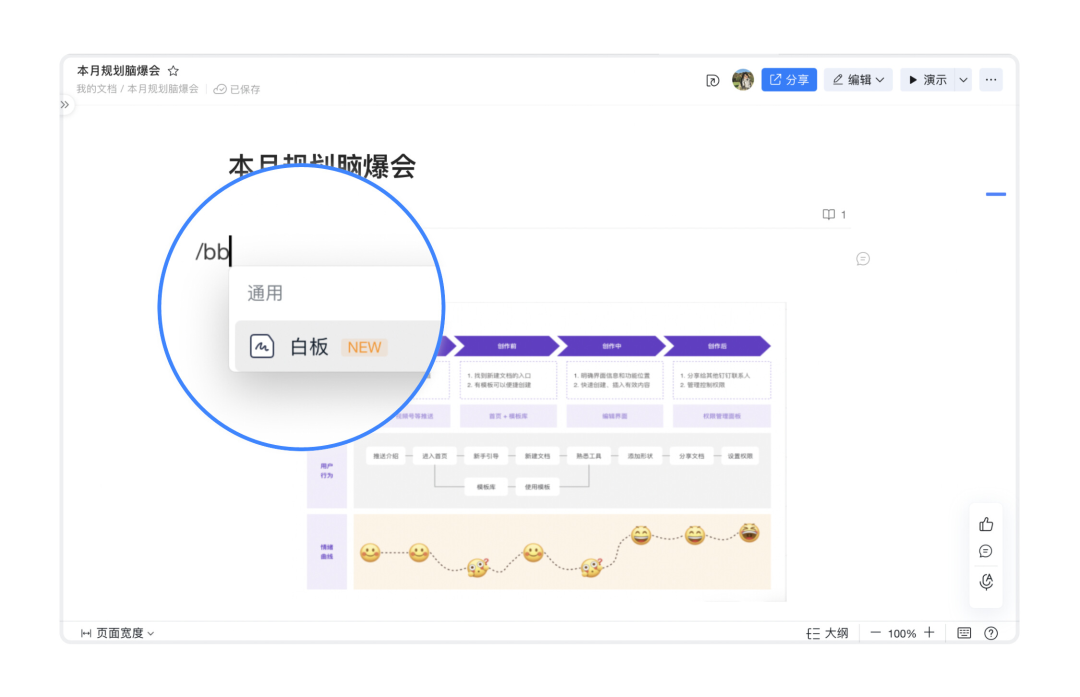Click the blue outline marker at right
The width and height of the screenshot is (1080, 697).
pyautogui.click(x=996, y=194)
